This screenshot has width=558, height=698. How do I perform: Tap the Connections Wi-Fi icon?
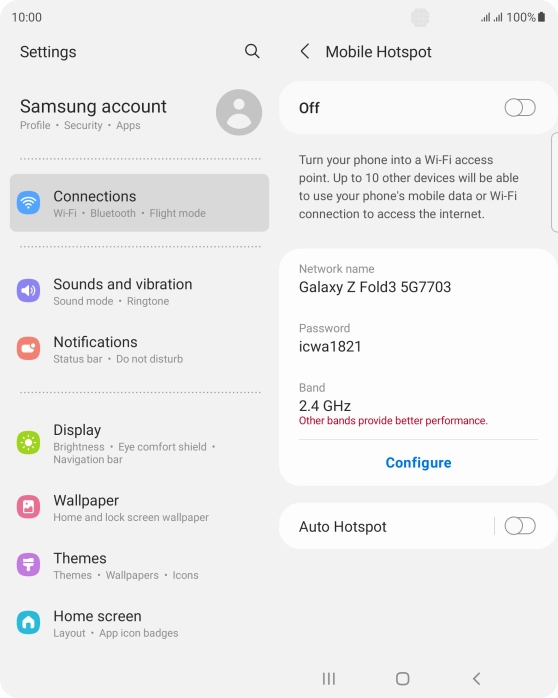(x=28, y=203)
